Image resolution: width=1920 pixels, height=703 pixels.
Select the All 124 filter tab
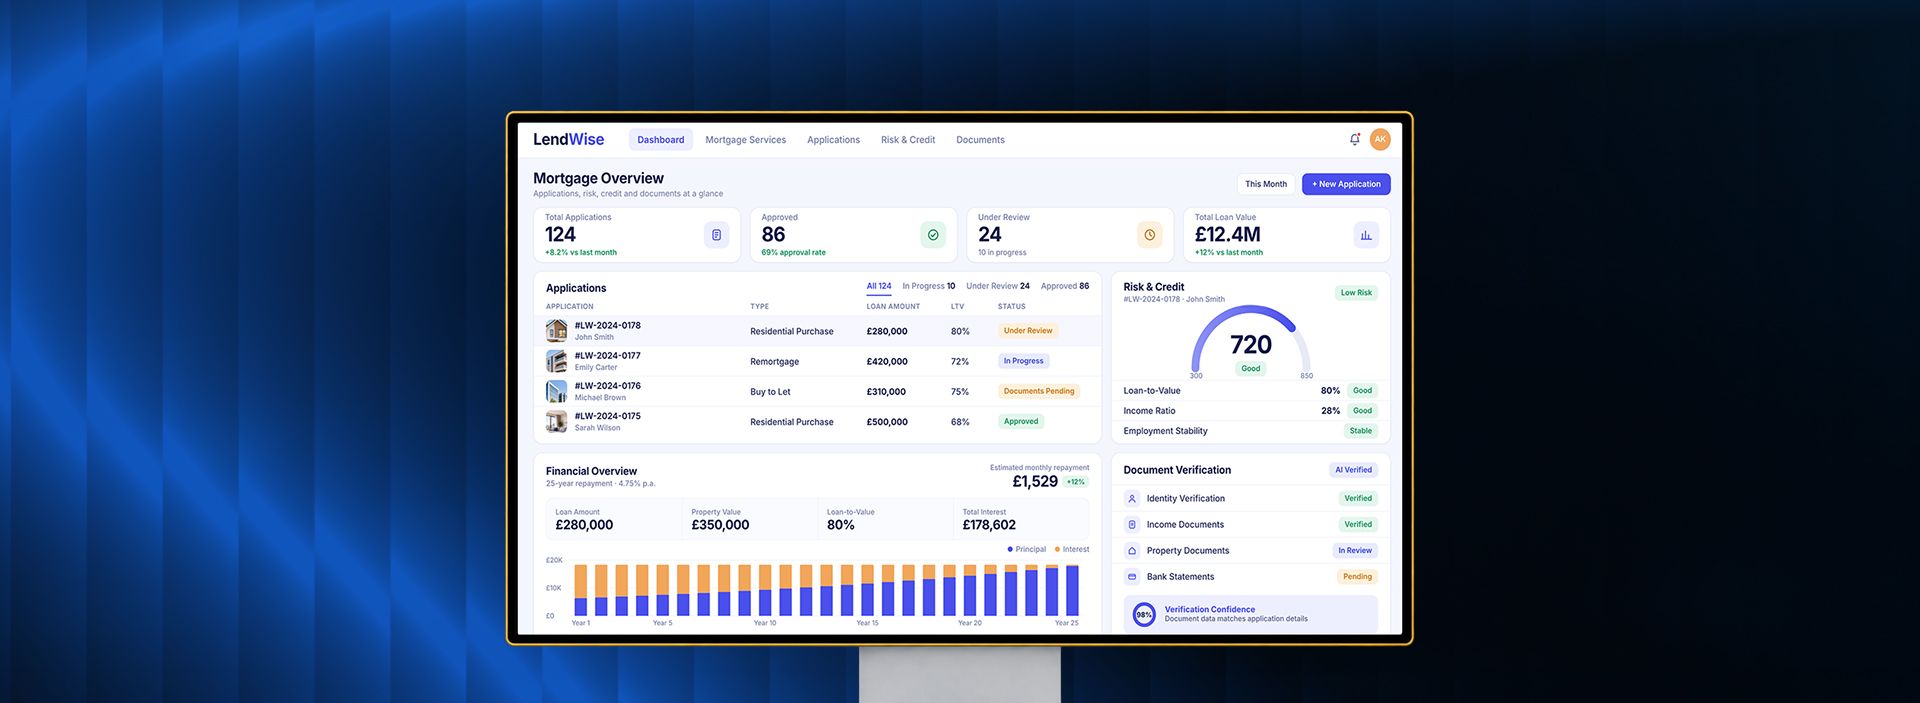click(879, 286)
